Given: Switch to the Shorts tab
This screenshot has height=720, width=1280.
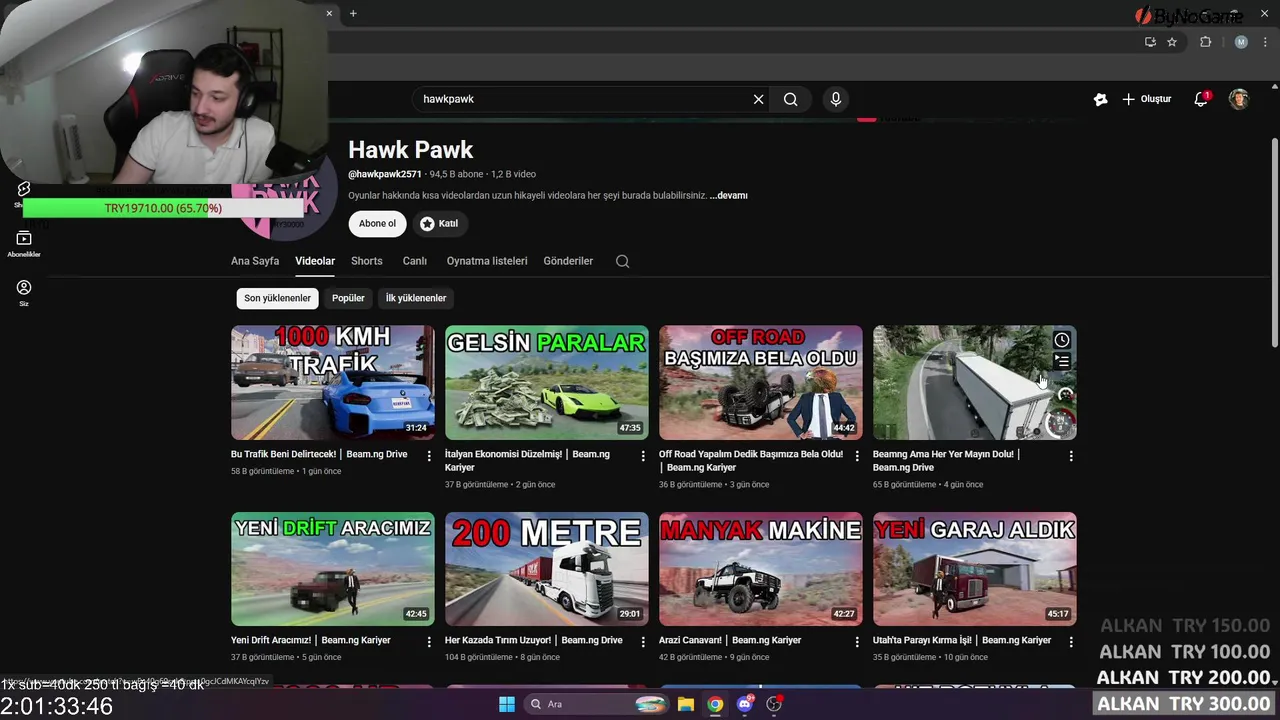Looking at the screenshot, I should click(367, 261).
